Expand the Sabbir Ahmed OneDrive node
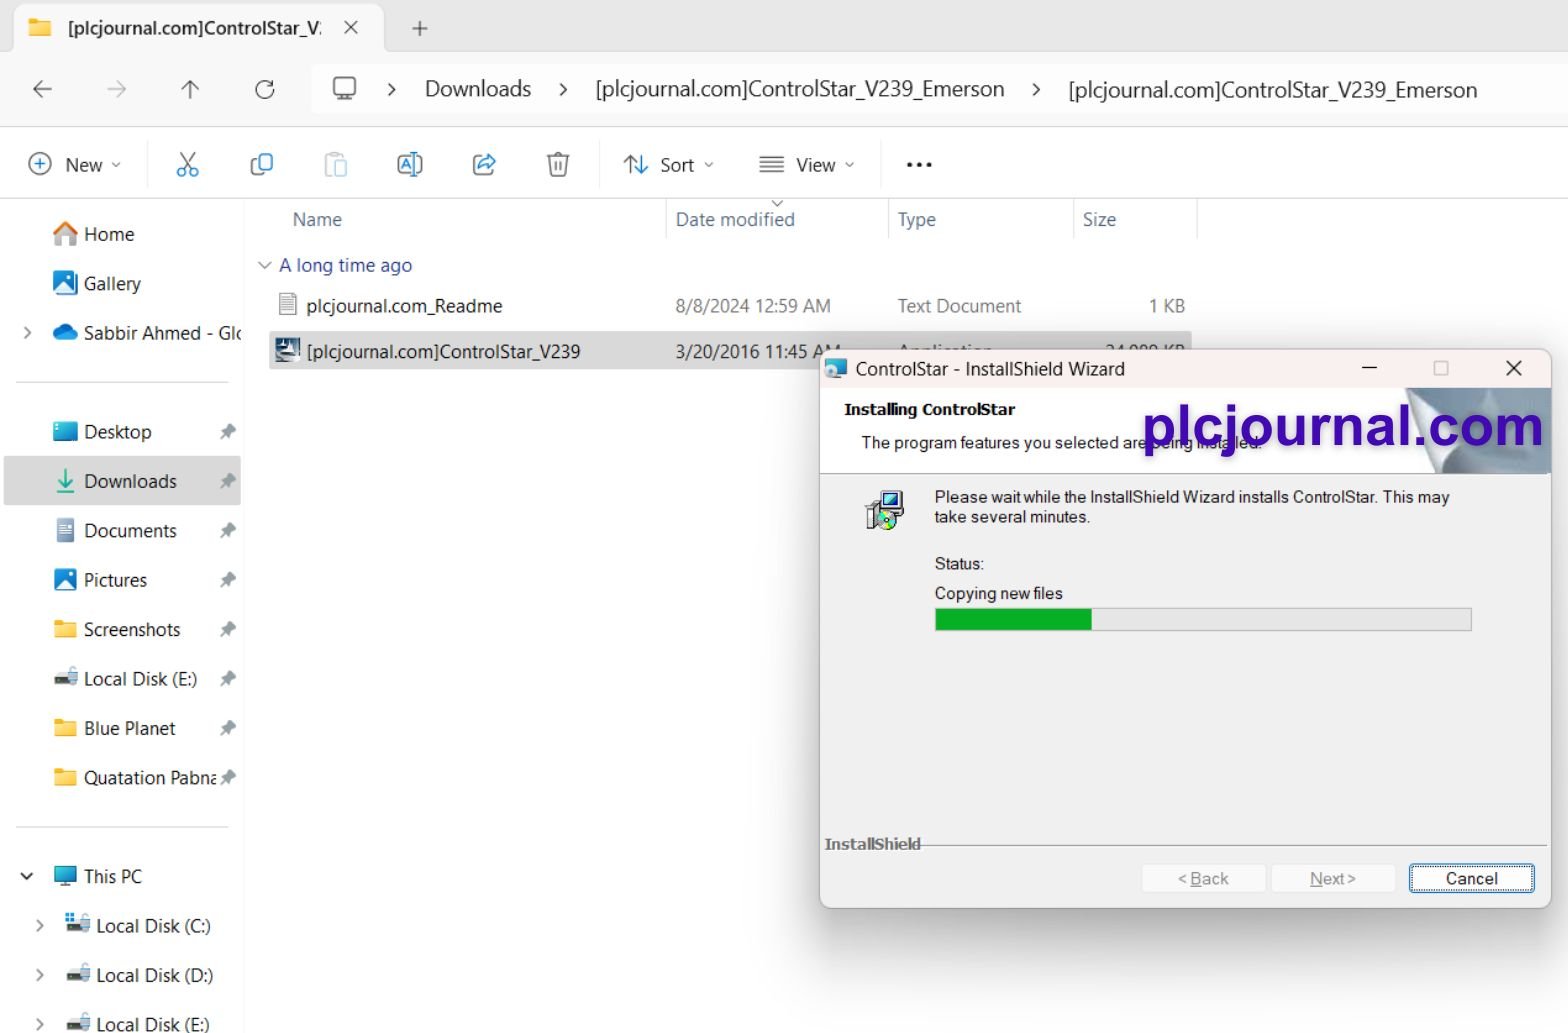The image size is (1568, 1033). (x=27, y=333)
